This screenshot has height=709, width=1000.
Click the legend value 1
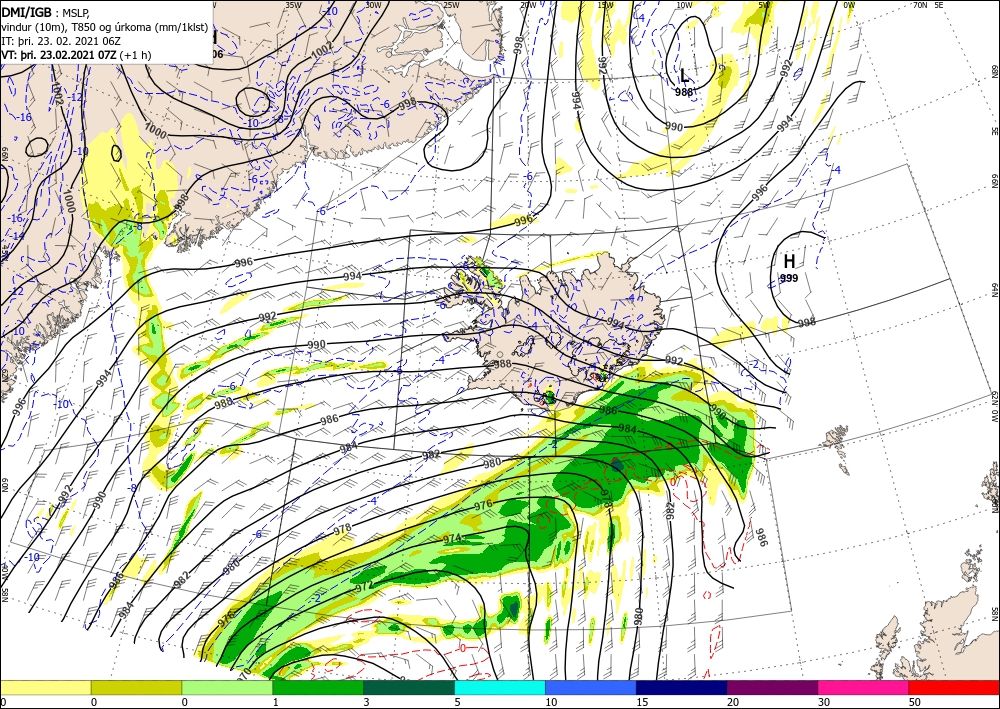[x=276, y=702]
